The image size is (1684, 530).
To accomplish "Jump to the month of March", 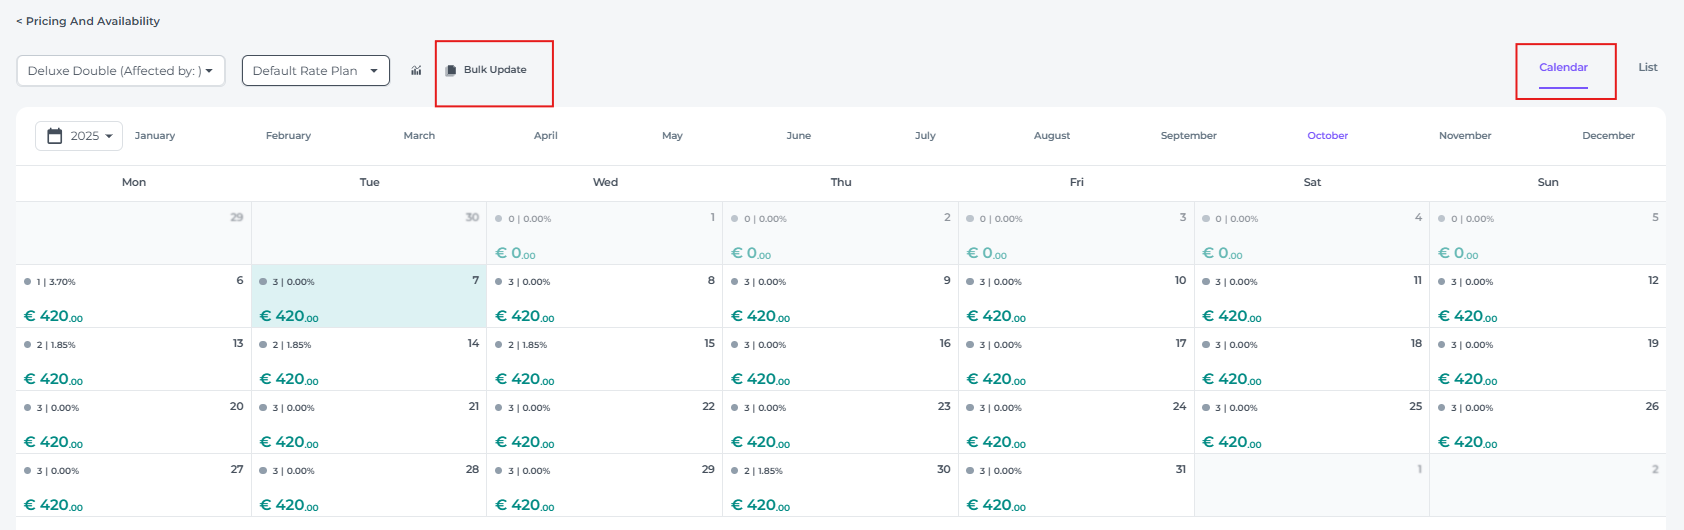I will 419,136.
